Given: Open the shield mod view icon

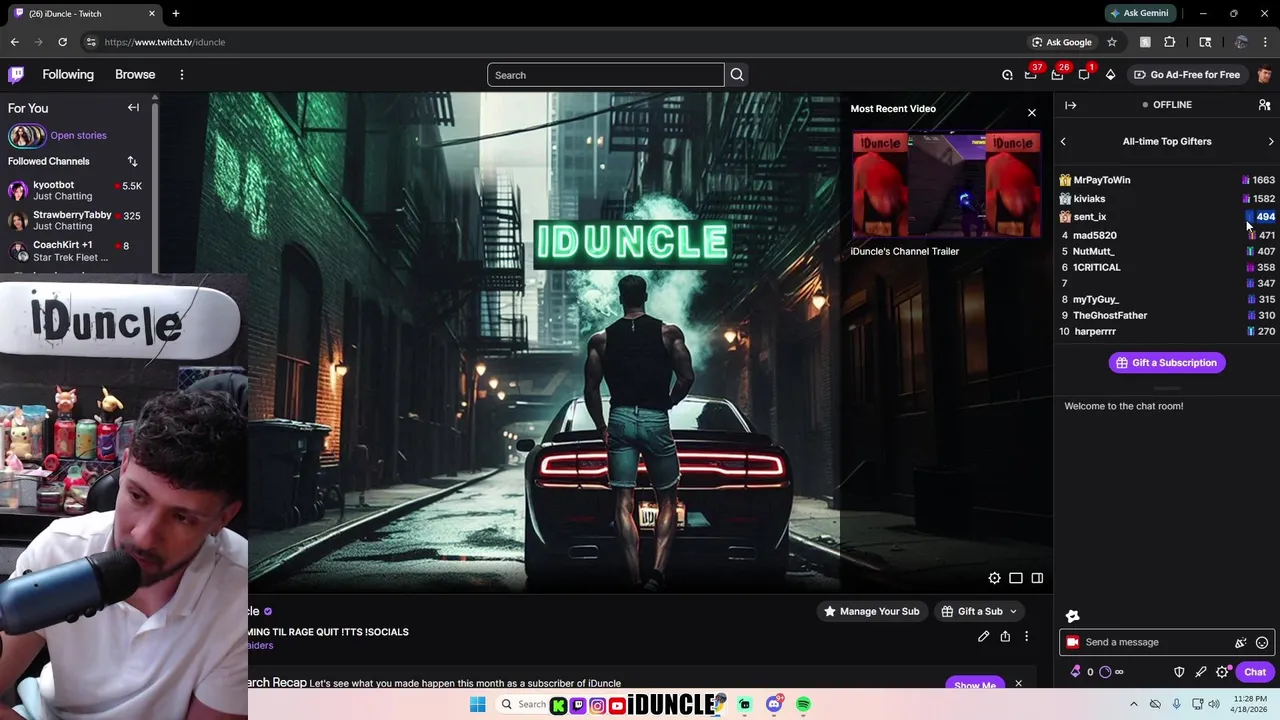Looking at the screenshot, I should tap(1179, 672).
